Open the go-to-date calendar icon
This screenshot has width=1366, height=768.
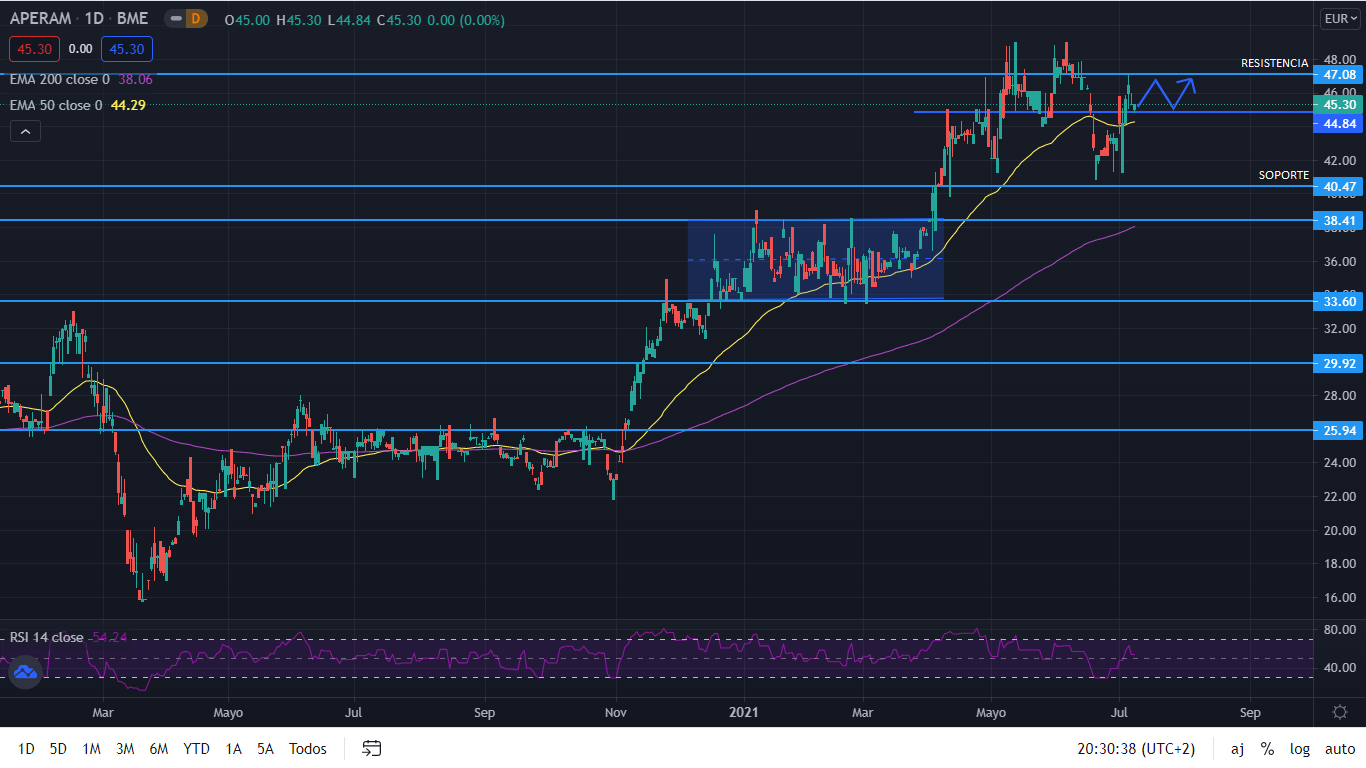point(372,748)
